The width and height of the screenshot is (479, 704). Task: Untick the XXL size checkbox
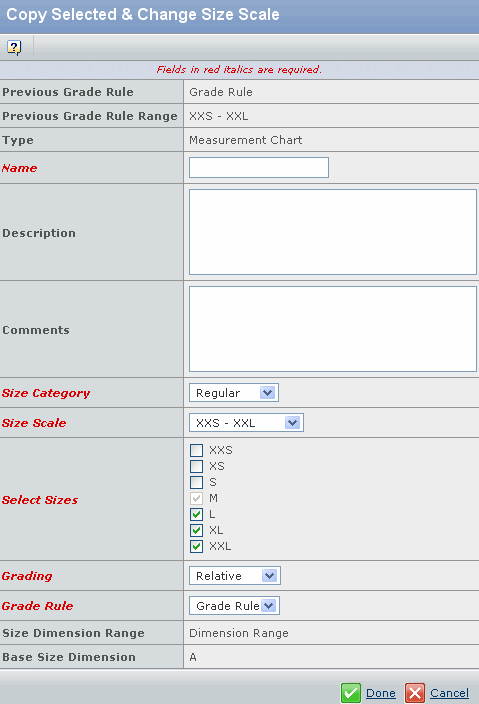[196, 546]
